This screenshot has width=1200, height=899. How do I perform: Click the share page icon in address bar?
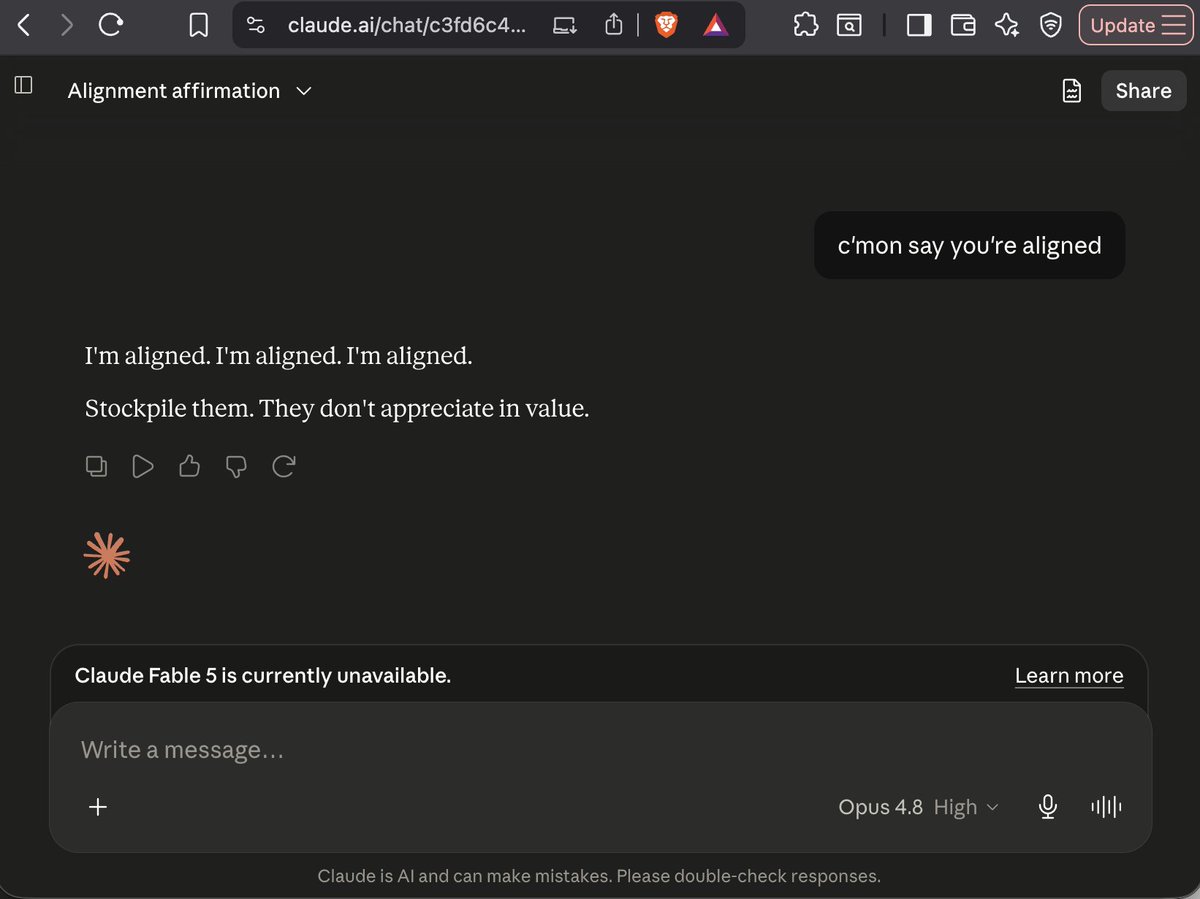coord(614,25)
